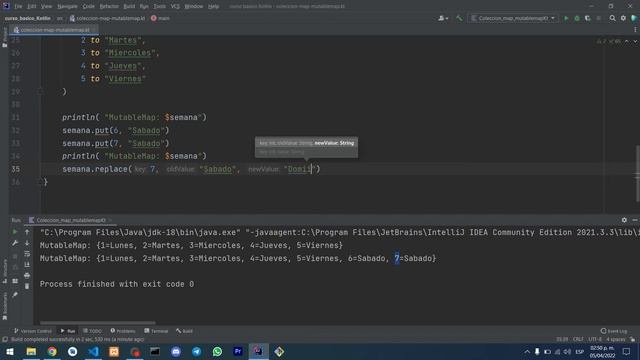This screenshot has width=640, height=360.
Task: Open the Build menu
Action: tap(129, 7)
